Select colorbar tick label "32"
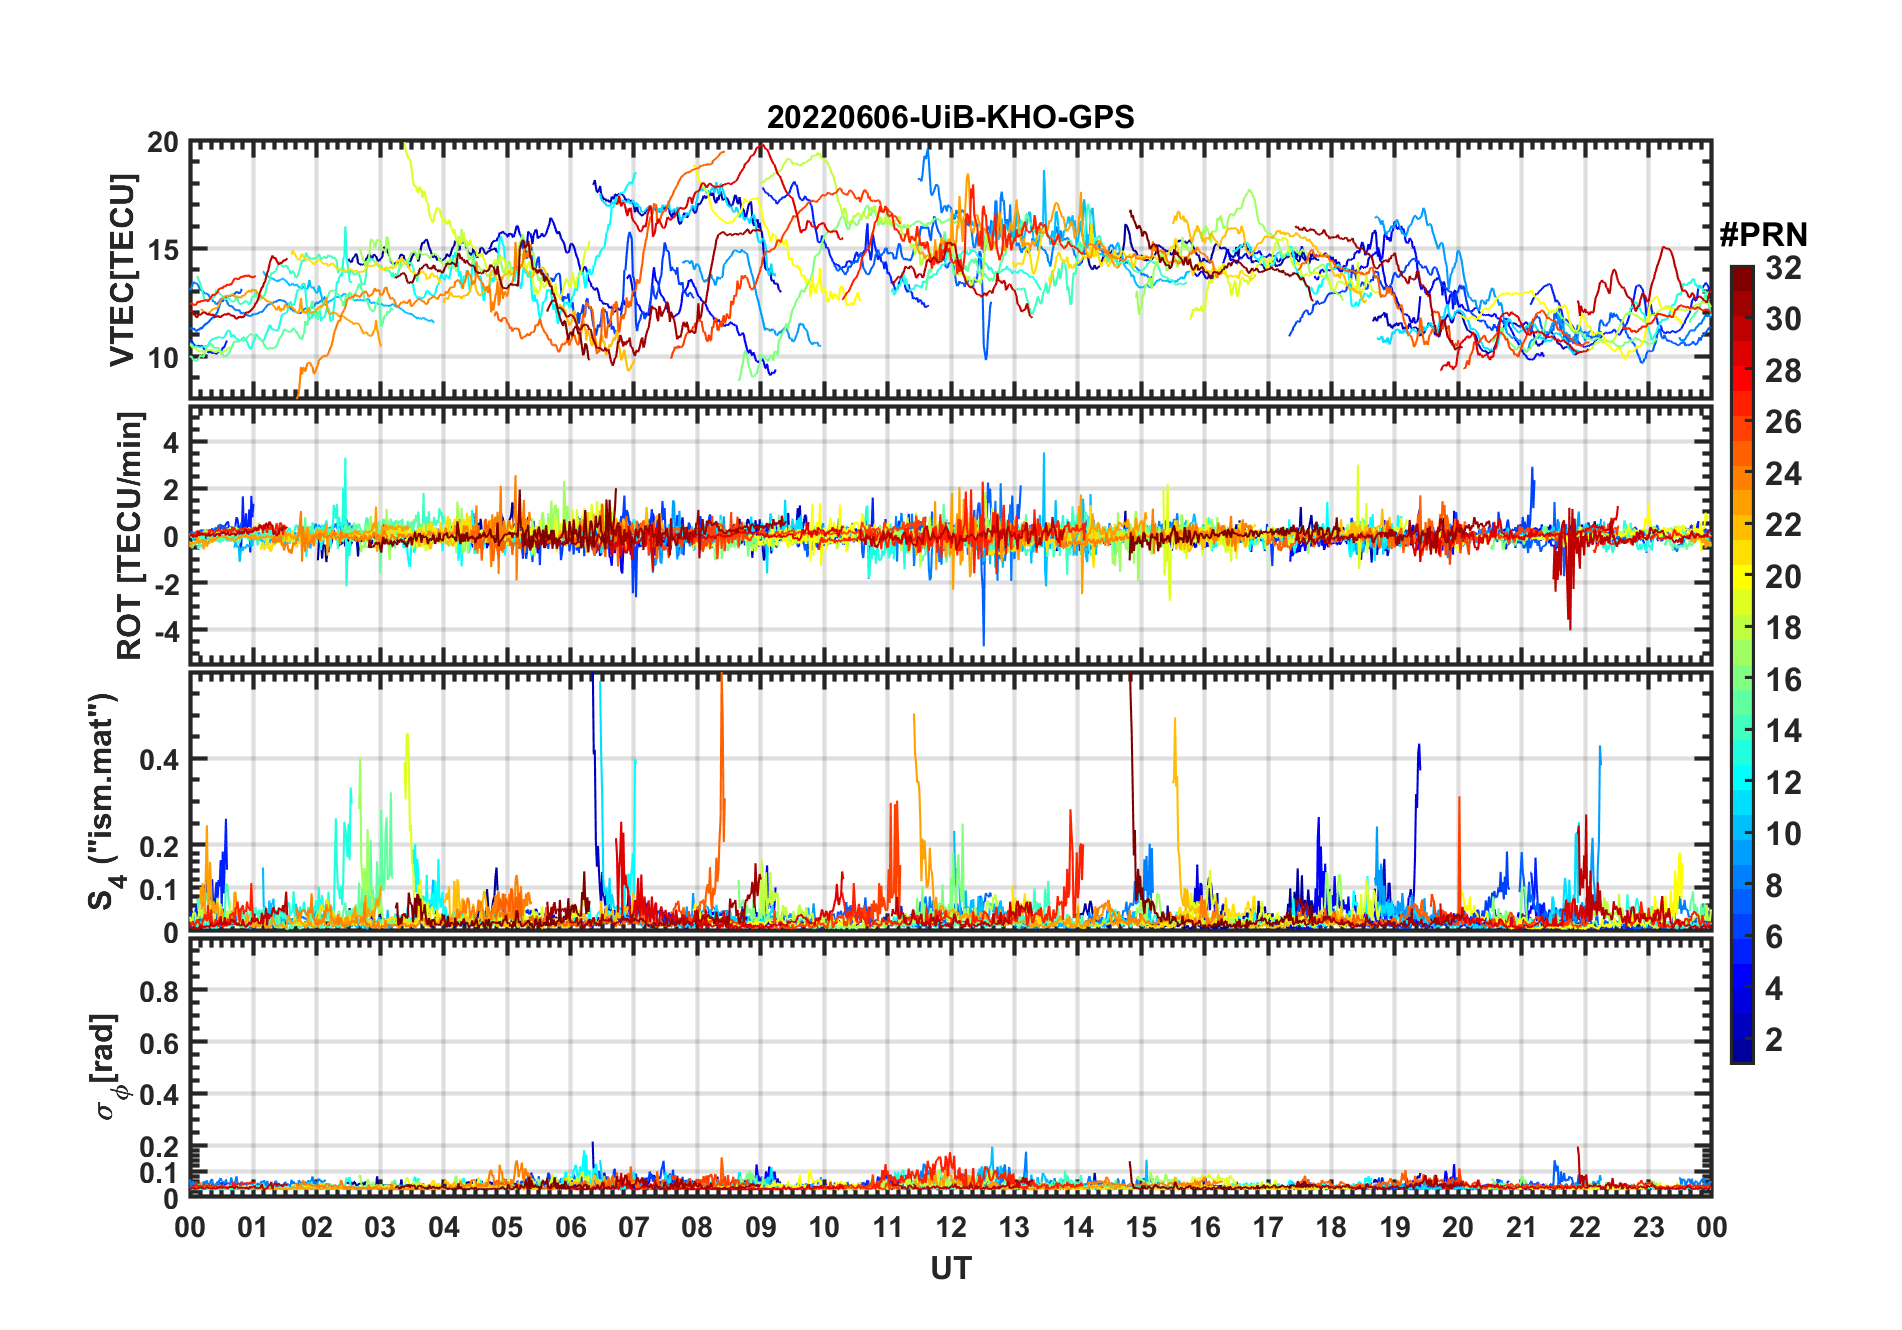The image size is (1902, 1330). click(1783, 268)
